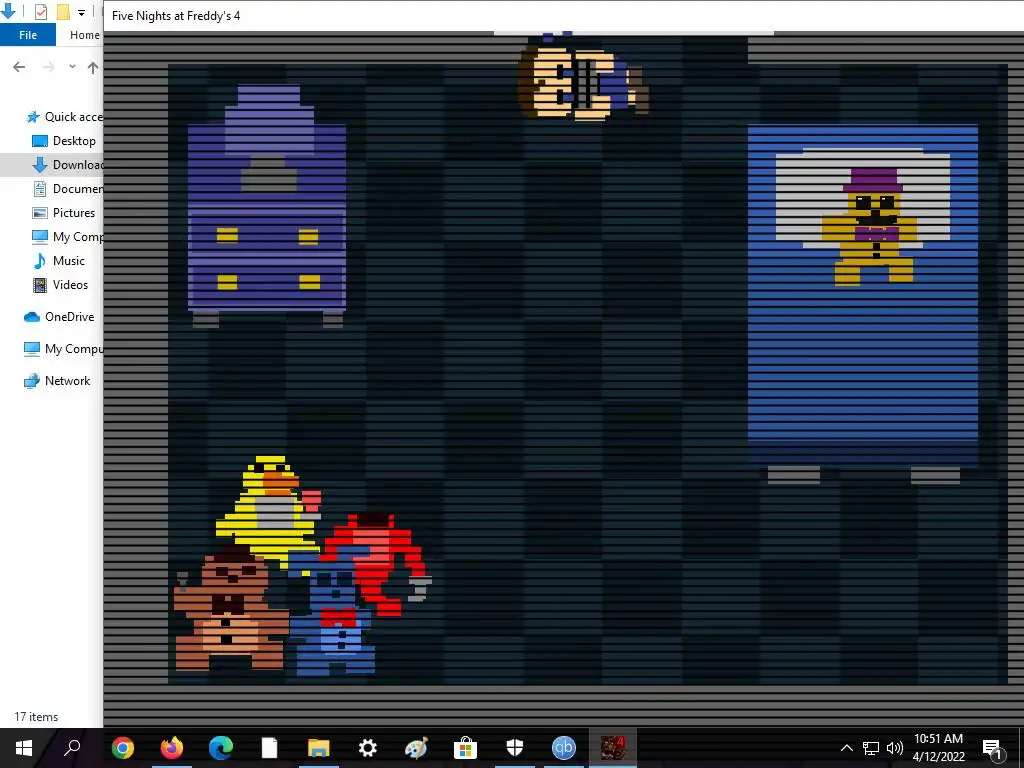Viewport: 1024px width, 768px height.
Task: Open Desktop in the navigation pane
Action: click(64, 141)
